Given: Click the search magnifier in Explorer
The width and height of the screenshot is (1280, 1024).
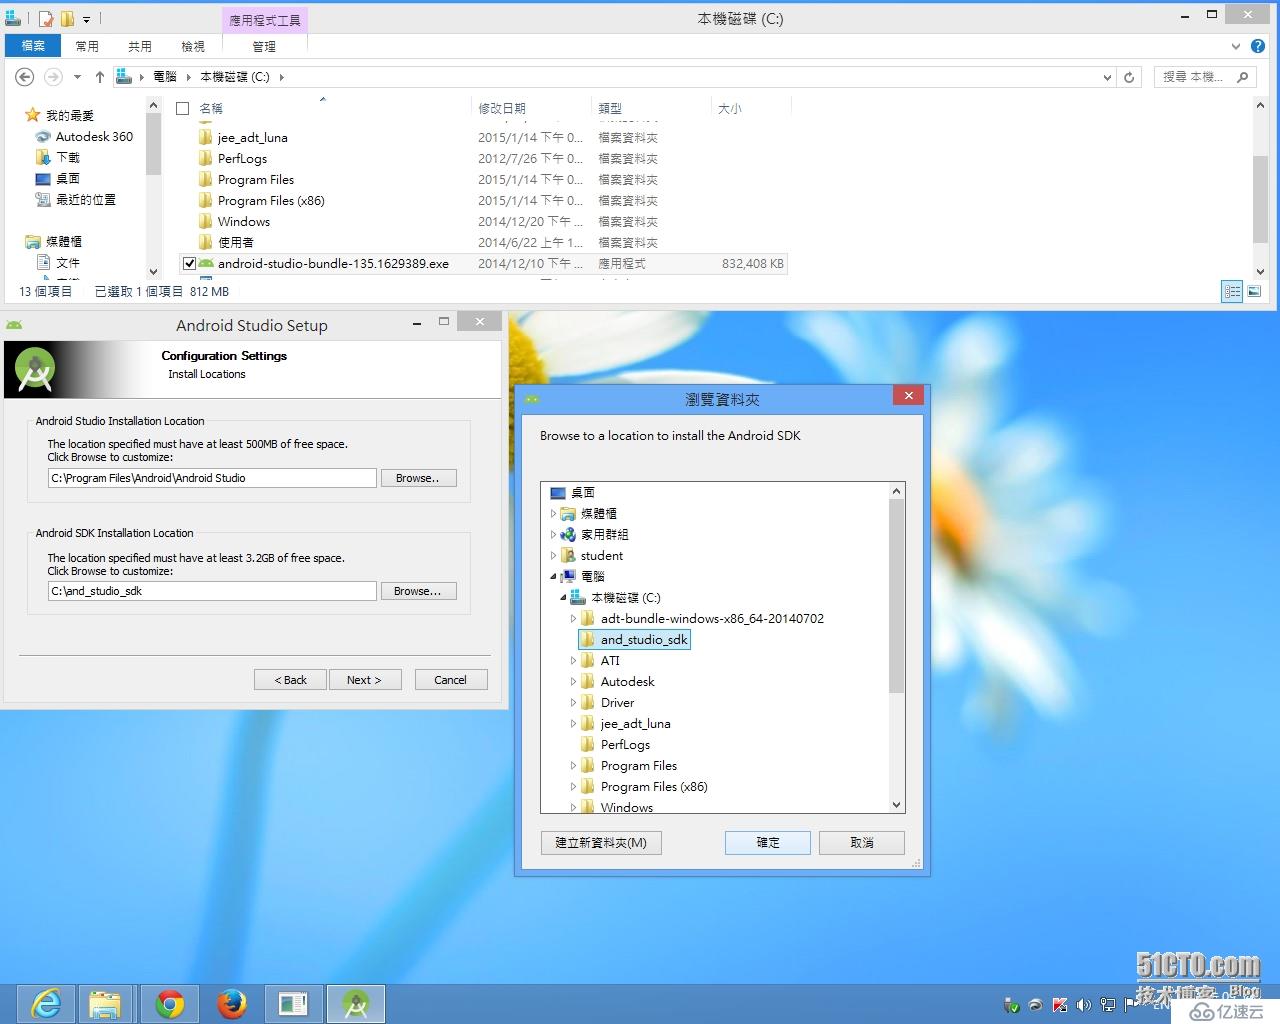Looking at the screenshot, I should (1242, 77).
